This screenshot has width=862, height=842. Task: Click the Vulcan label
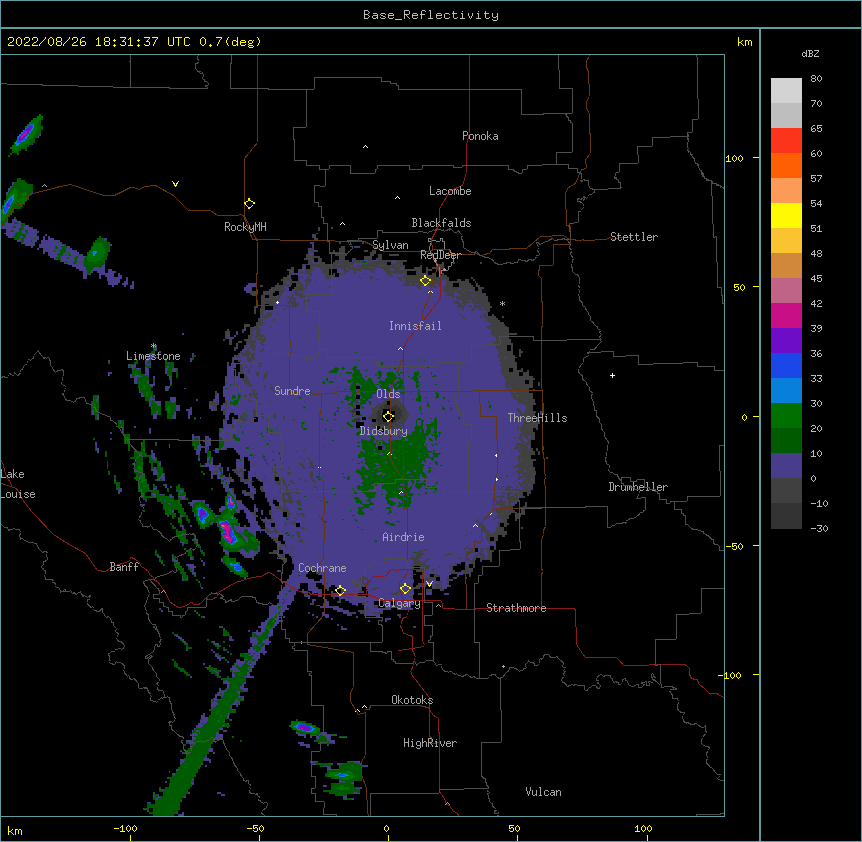pos(543,792)
